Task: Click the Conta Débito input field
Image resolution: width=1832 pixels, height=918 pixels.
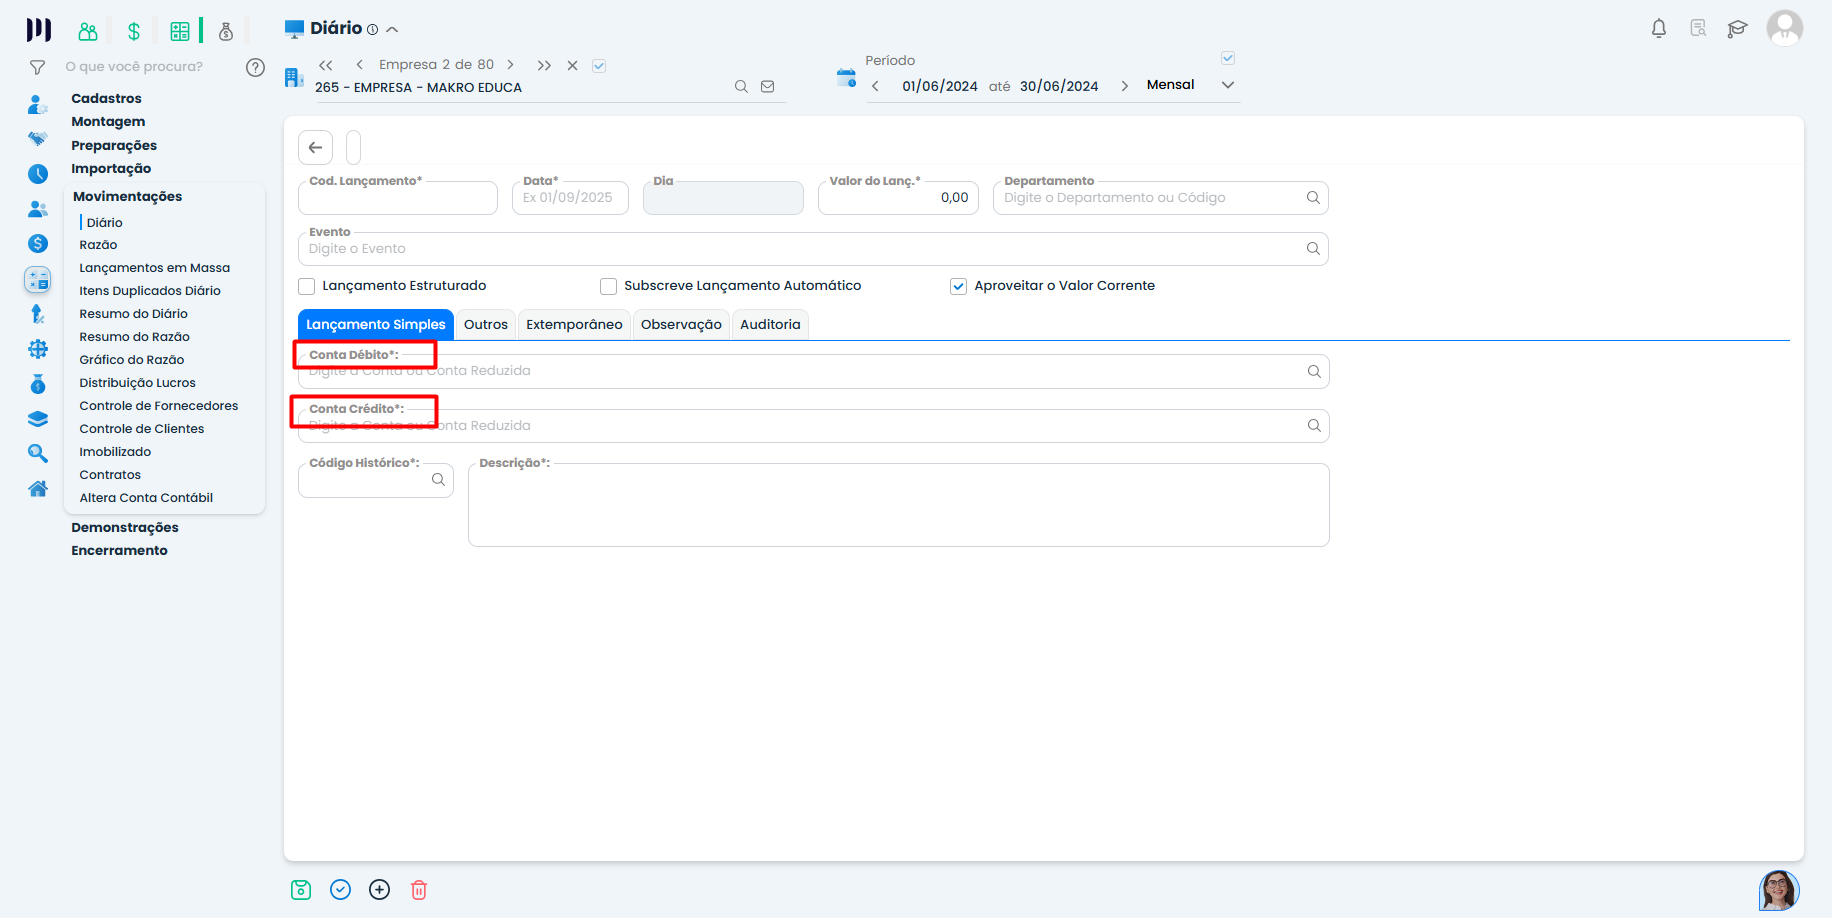Action: (x=800, y=372)
